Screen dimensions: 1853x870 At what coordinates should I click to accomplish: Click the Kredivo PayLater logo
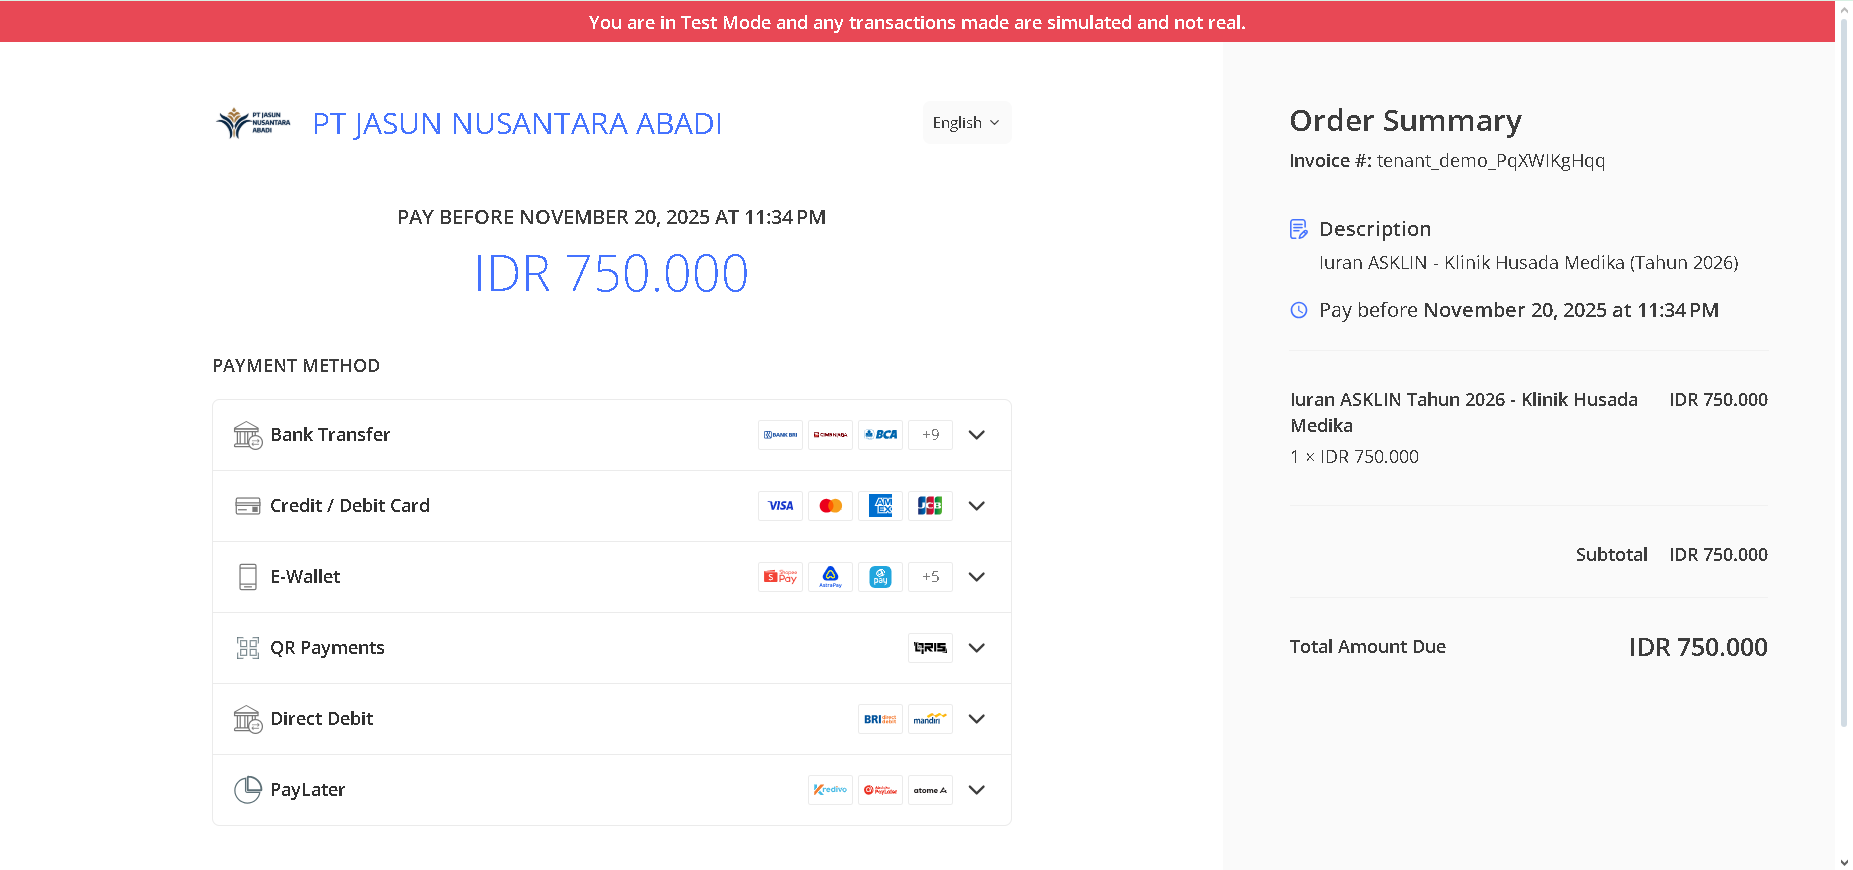coord(830,790)
